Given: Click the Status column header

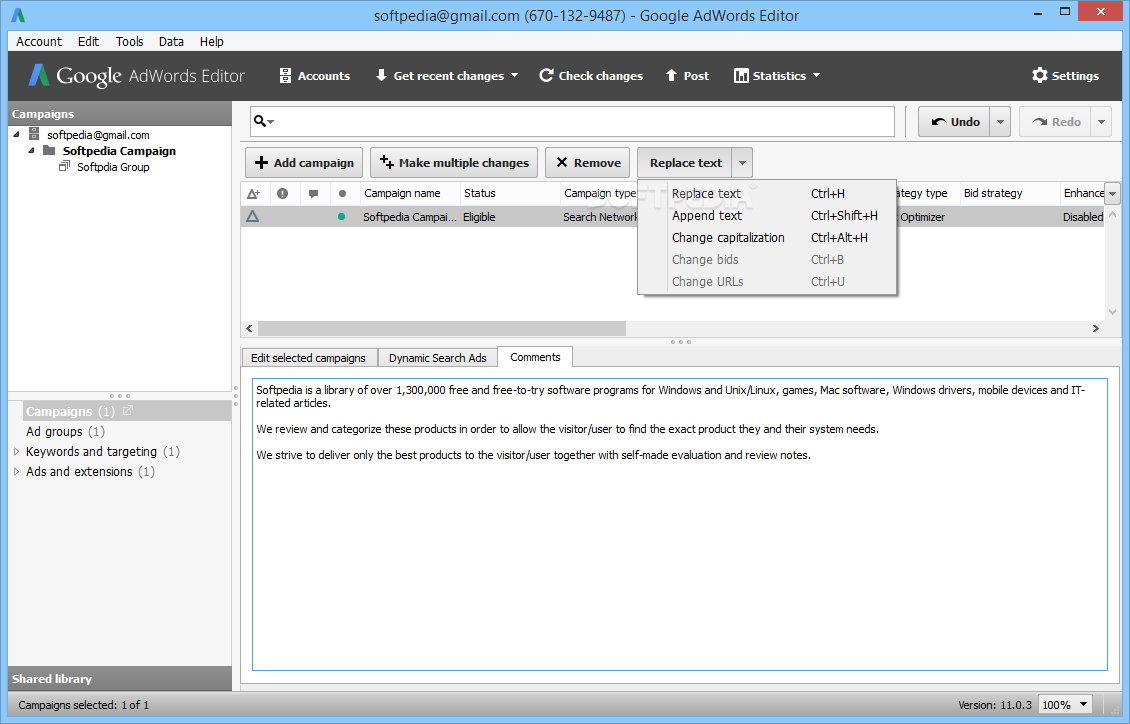Looking at the screenshot, I should pos(509,193).
